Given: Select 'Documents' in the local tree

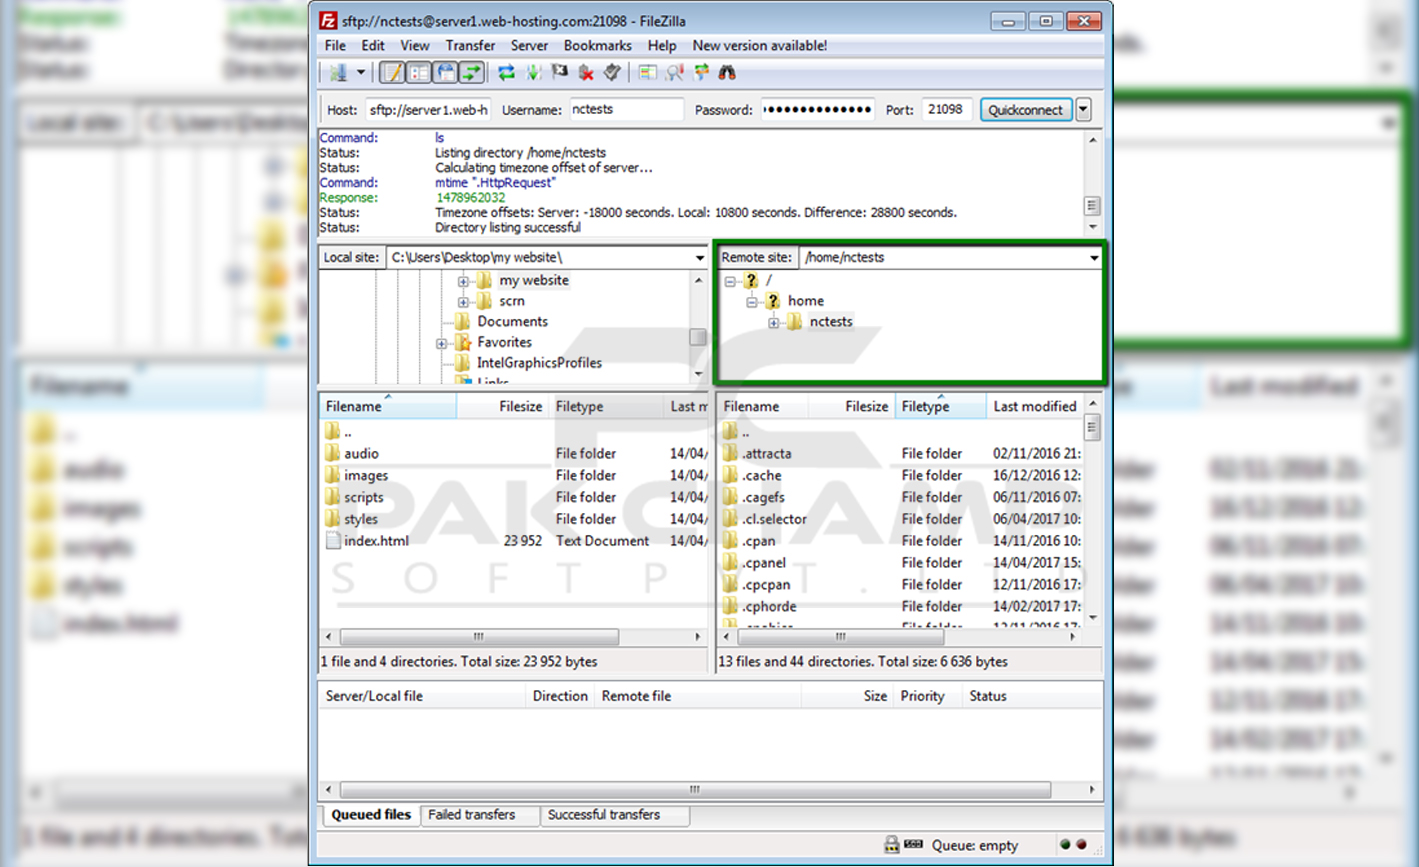Looking at the screenshot, I should 512,322.
